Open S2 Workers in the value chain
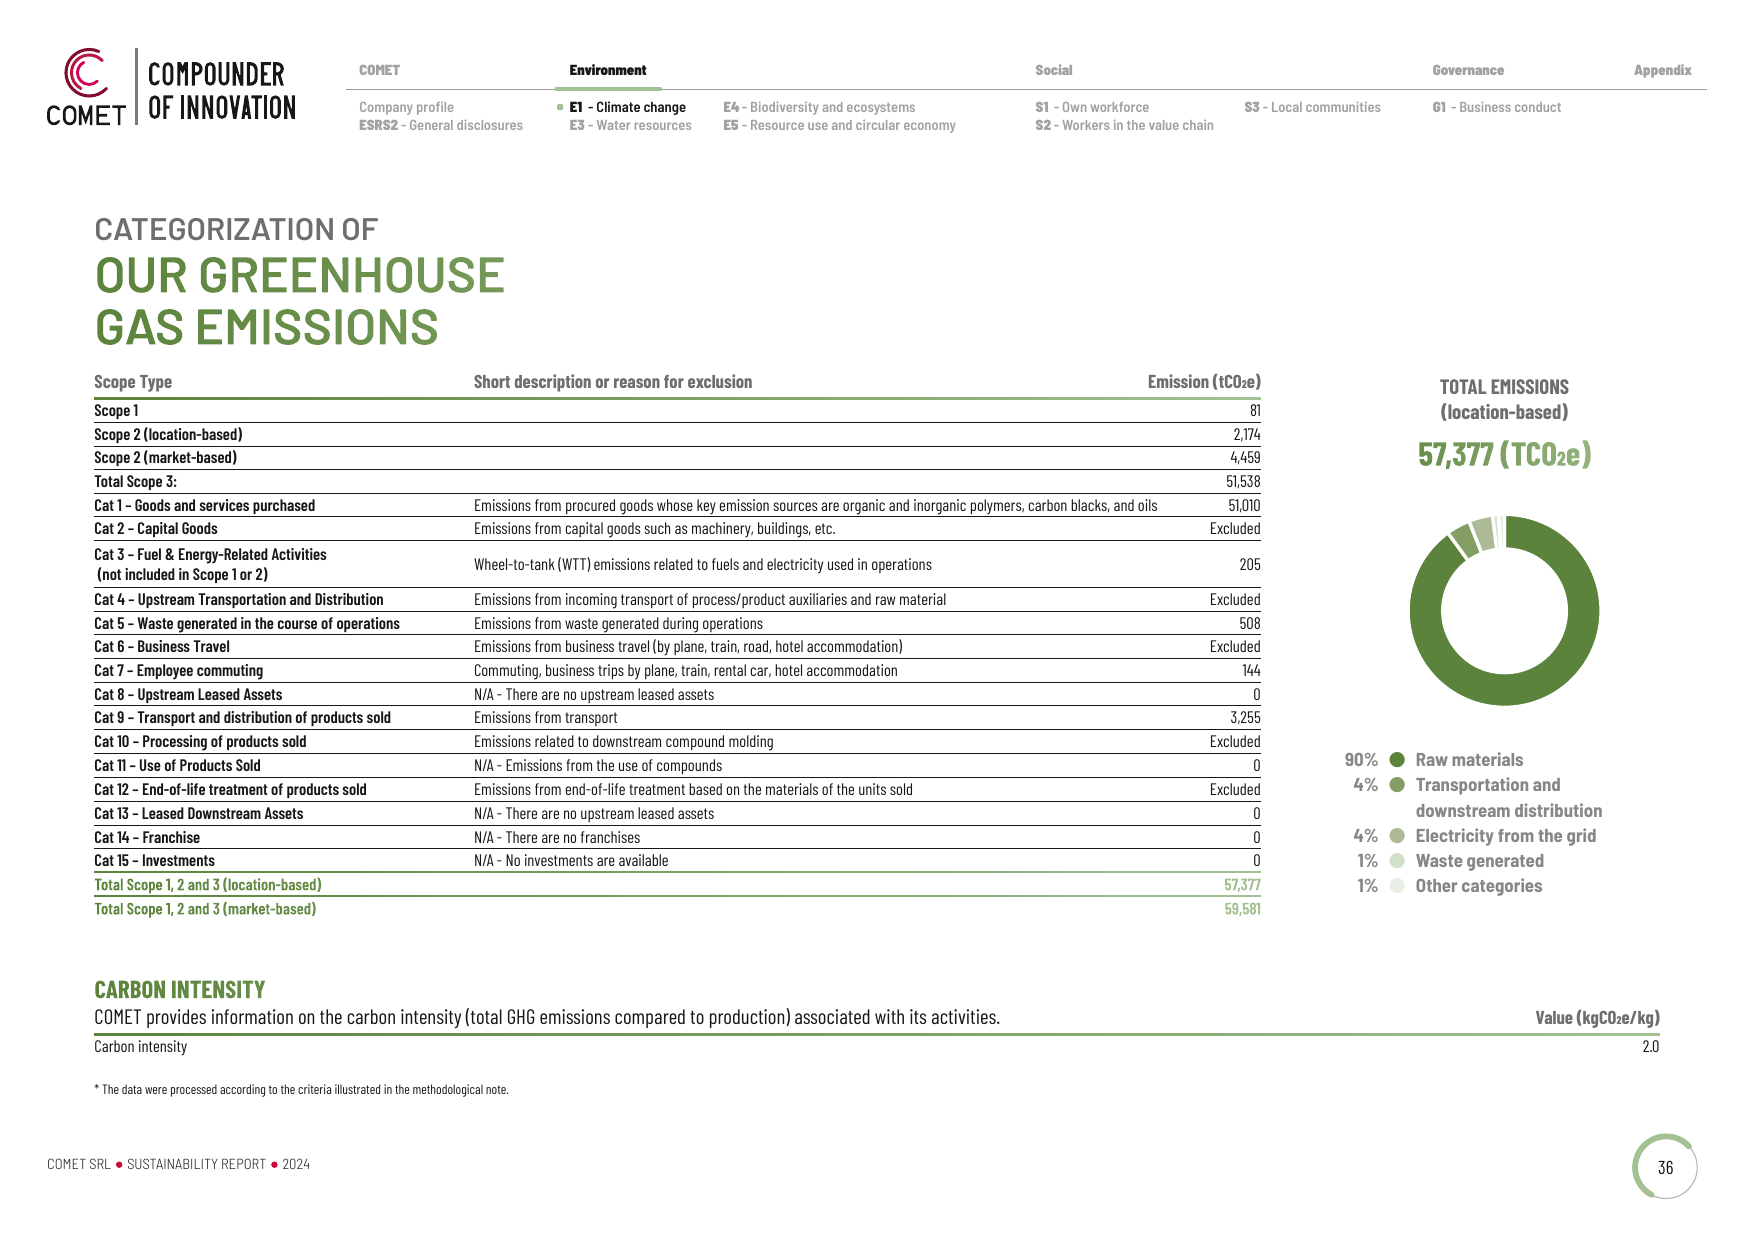 click(1124, 125)
